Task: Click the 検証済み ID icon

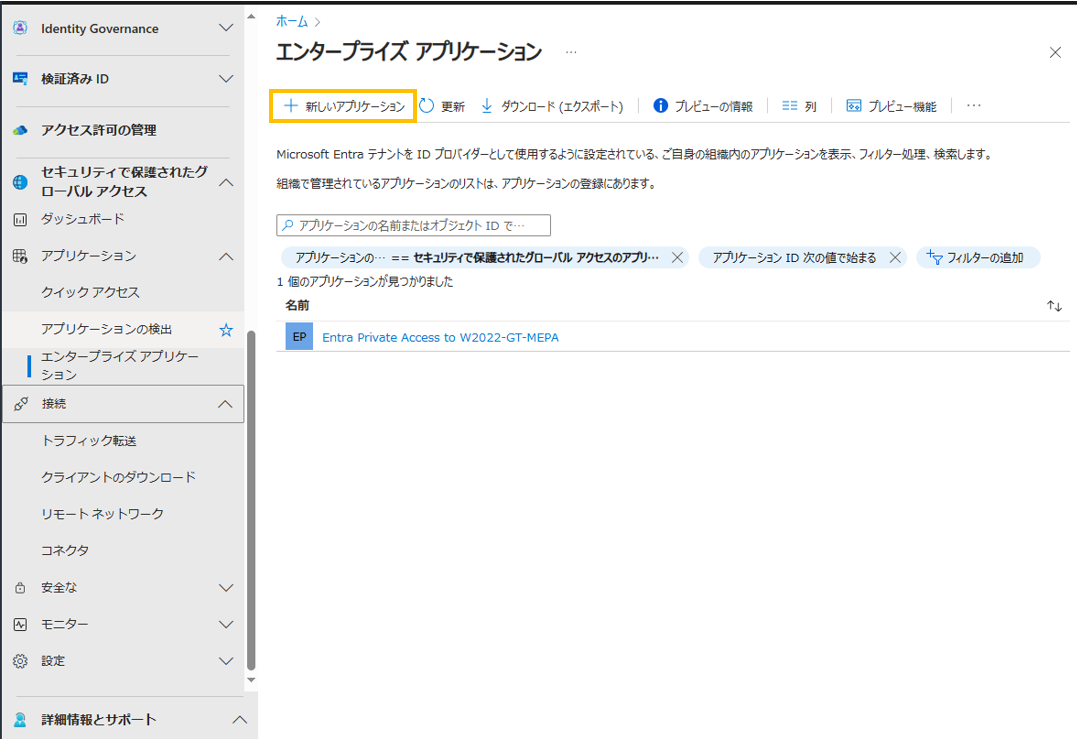Action: tap(21, 79)
